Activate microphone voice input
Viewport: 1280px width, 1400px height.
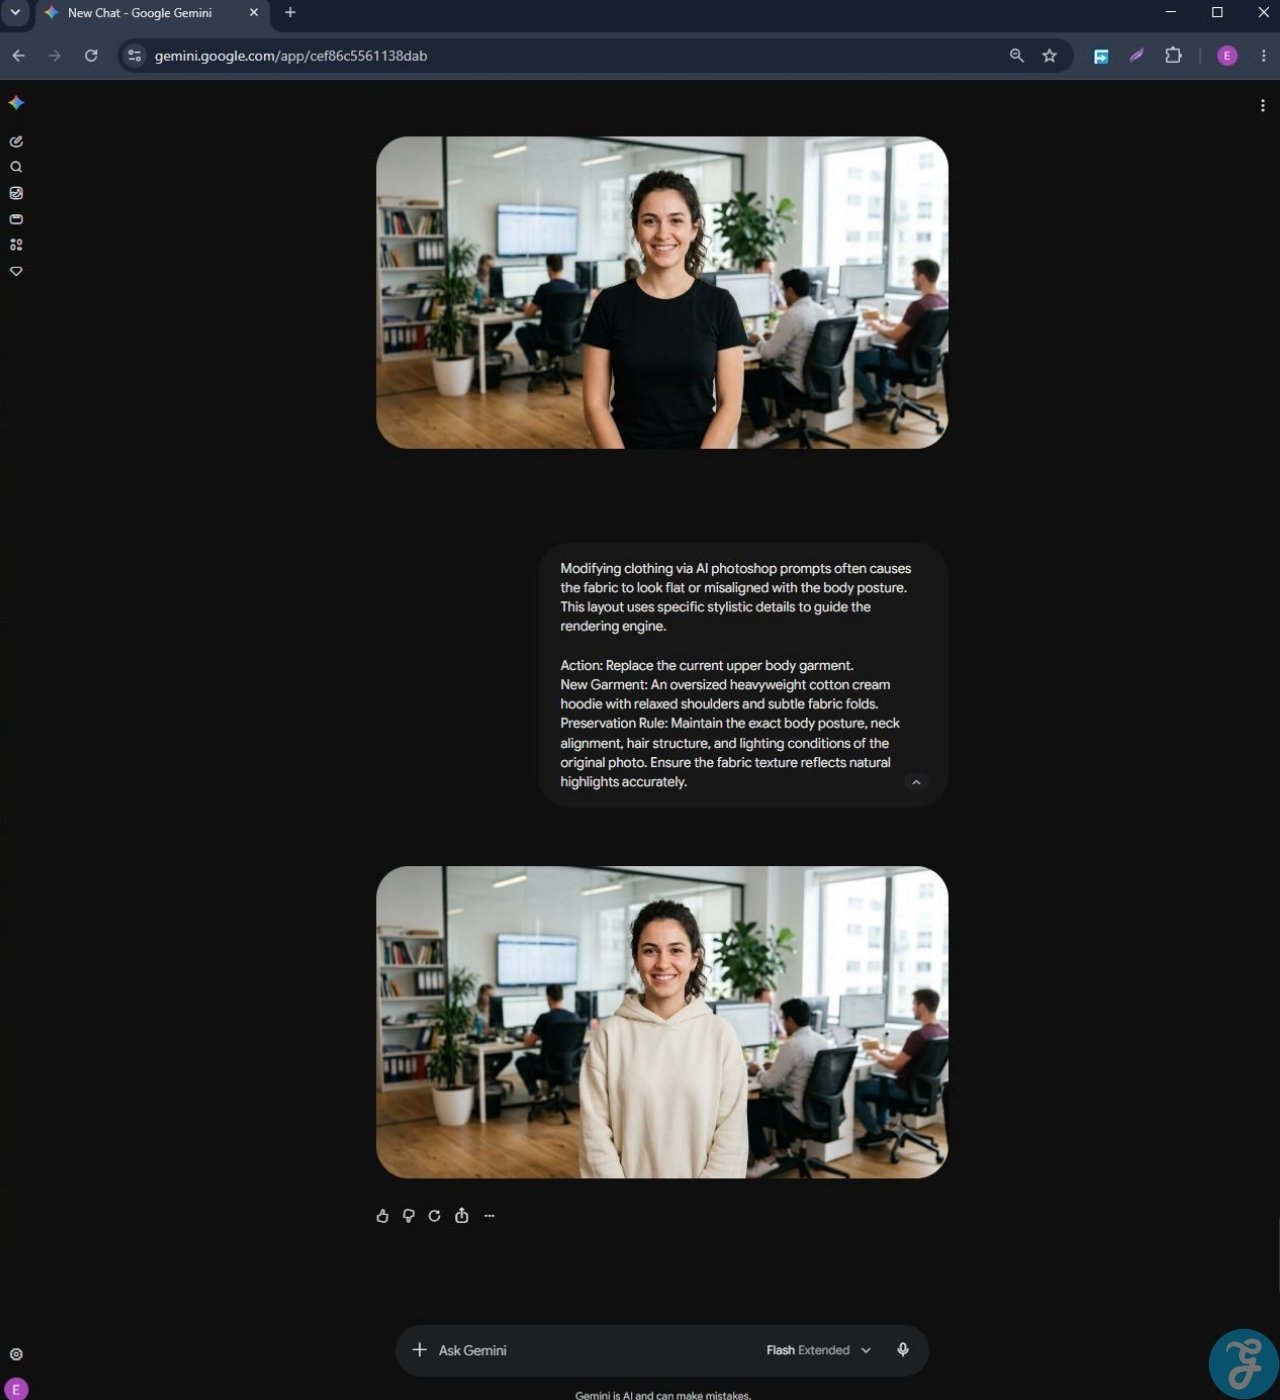[903, 1350]
